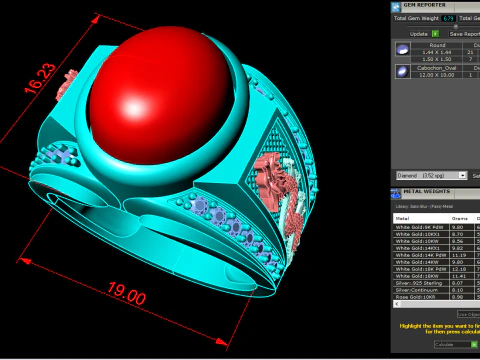Select the 'Rose Gold:10KR' row
Viewport: 480px width, 360px height.
click(436, 297)
